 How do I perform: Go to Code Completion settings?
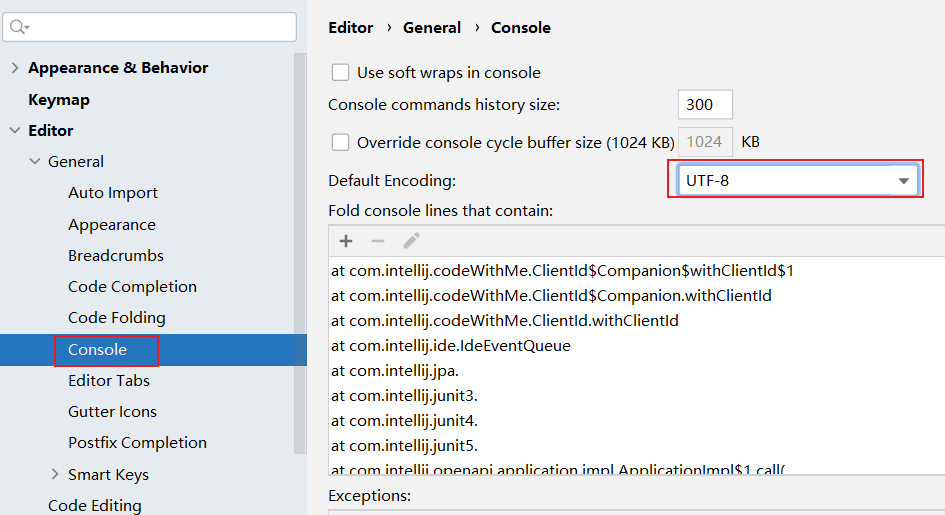tap(133, 287)
